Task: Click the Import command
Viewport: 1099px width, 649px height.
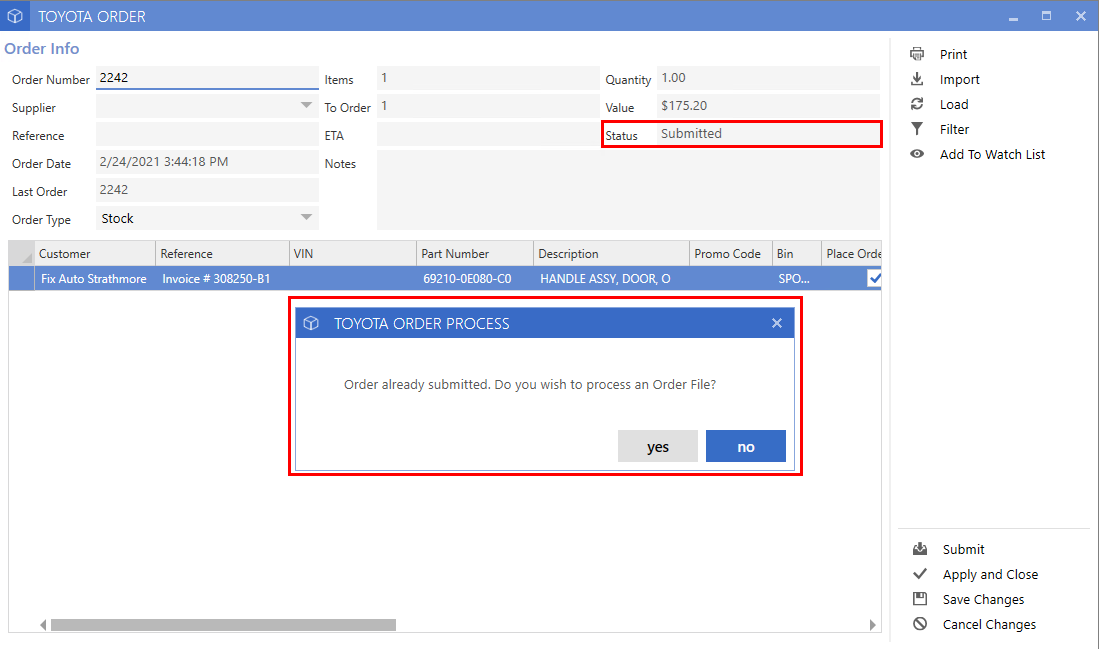Action: 960,79
